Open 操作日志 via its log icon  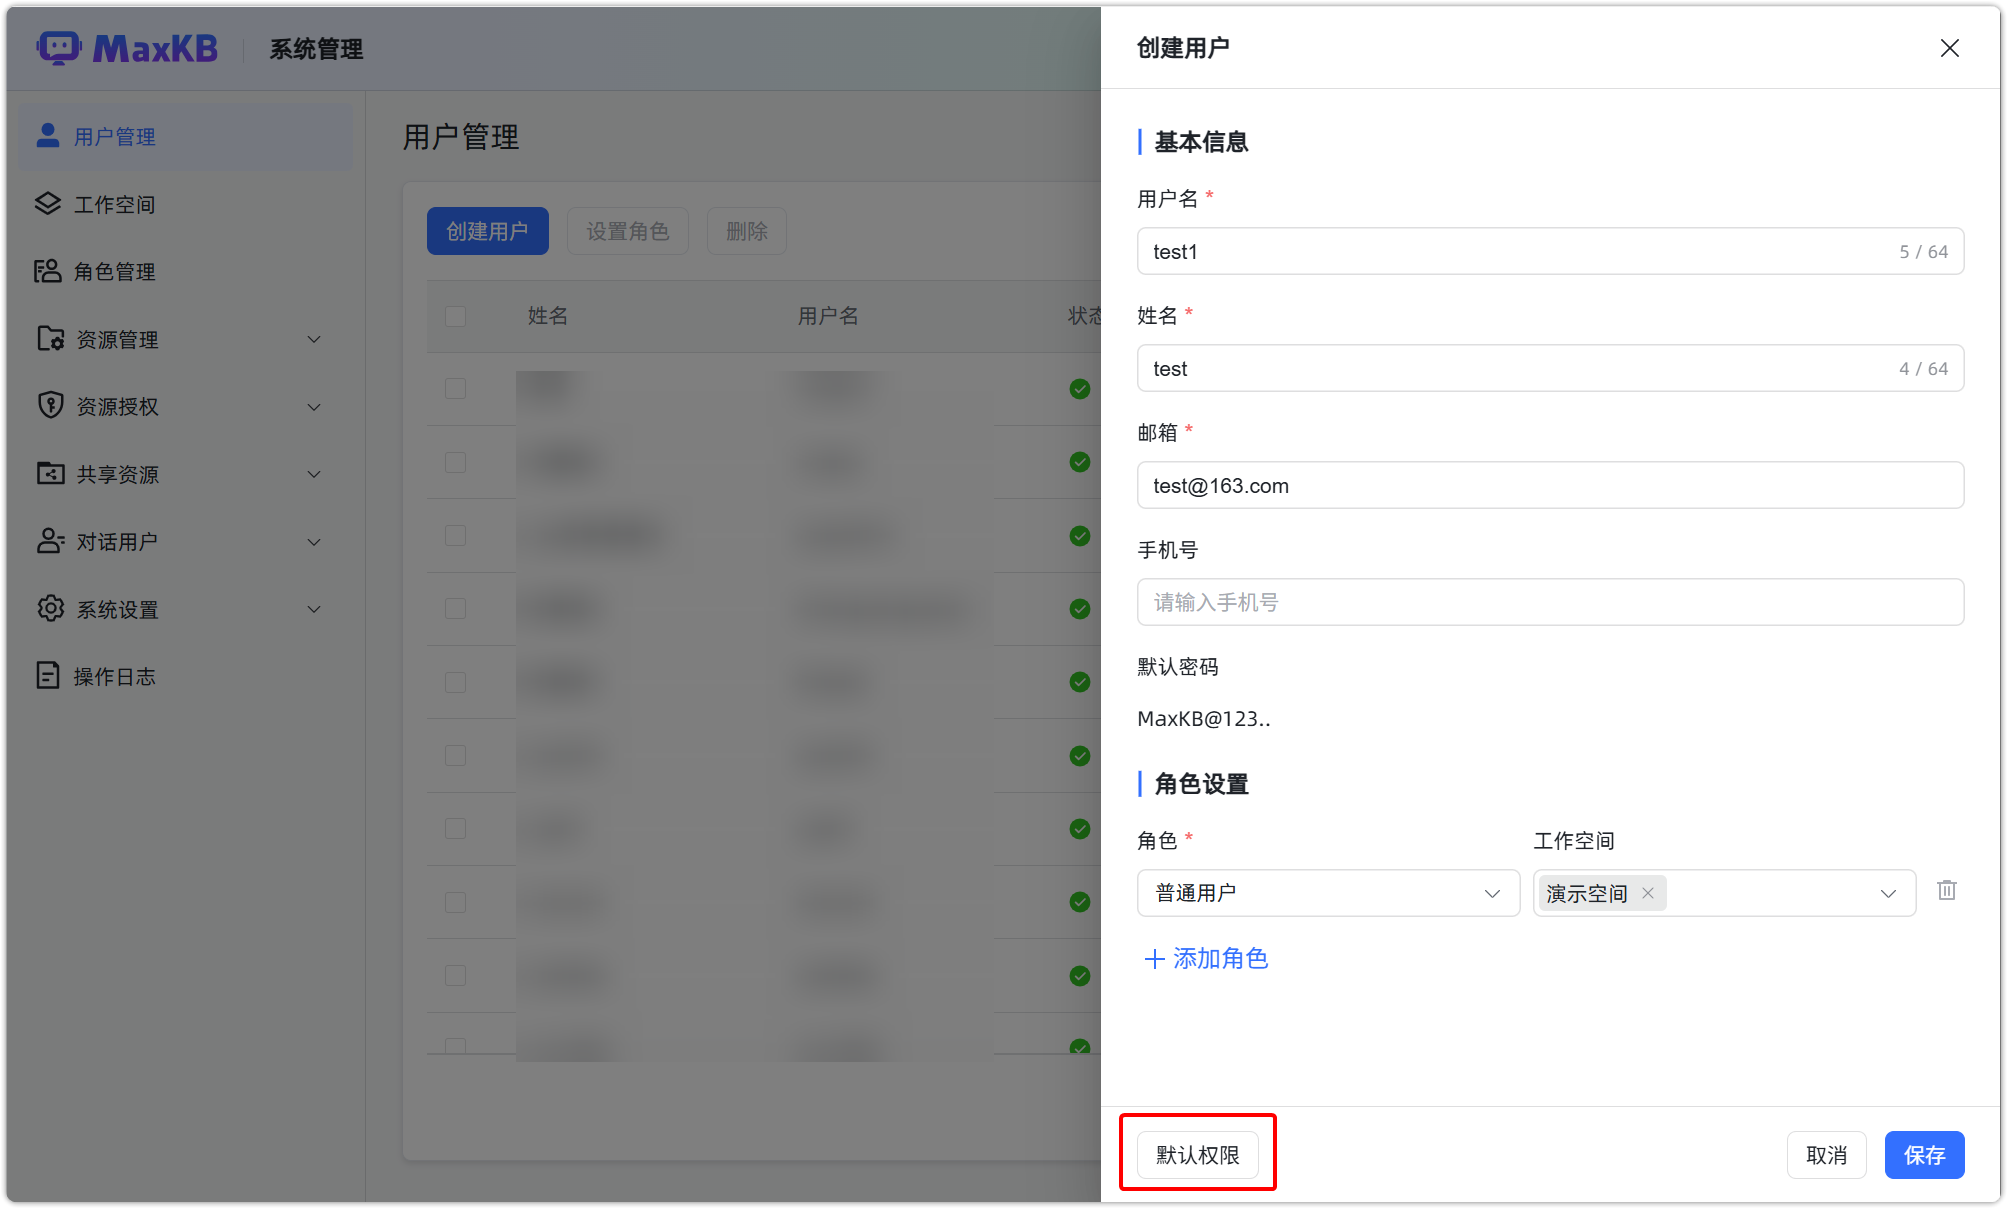click(x=47, y=675)
